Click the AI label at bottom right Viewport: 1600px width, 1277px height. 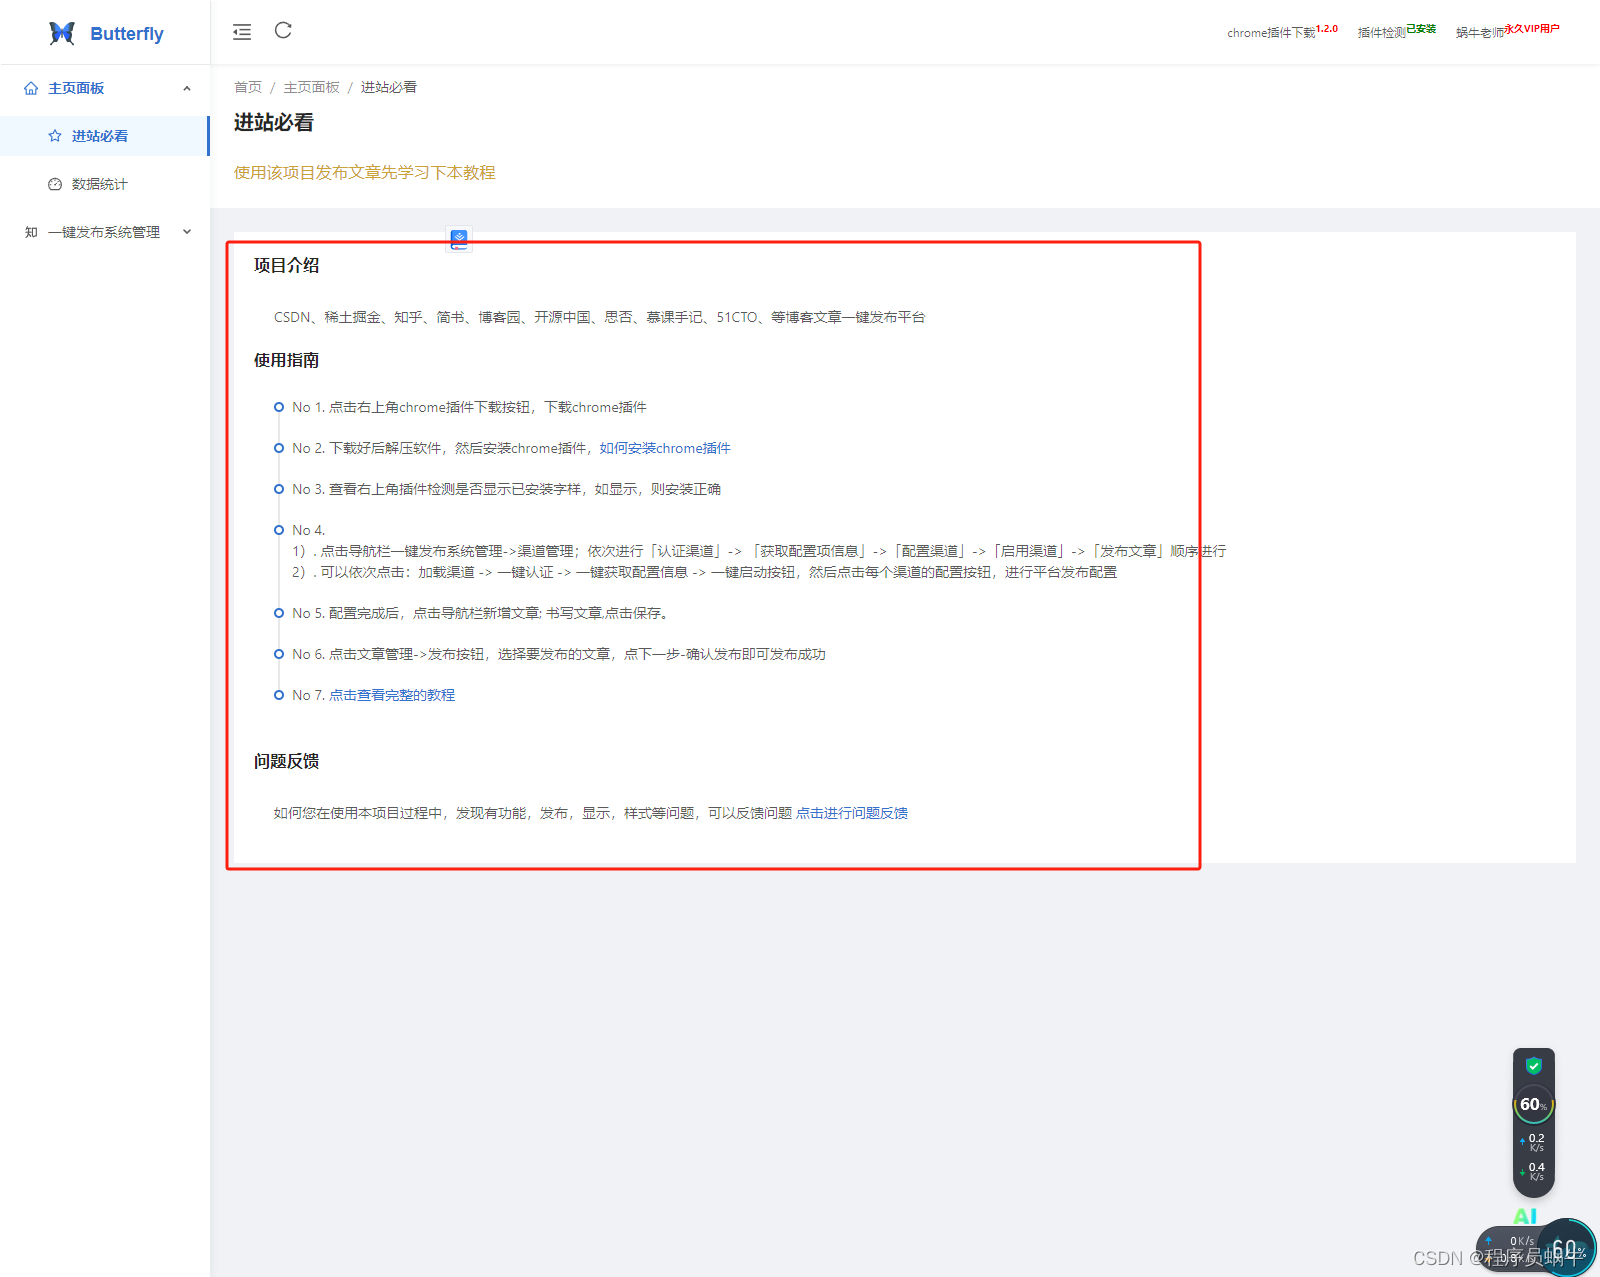tap(1525, 1216)
